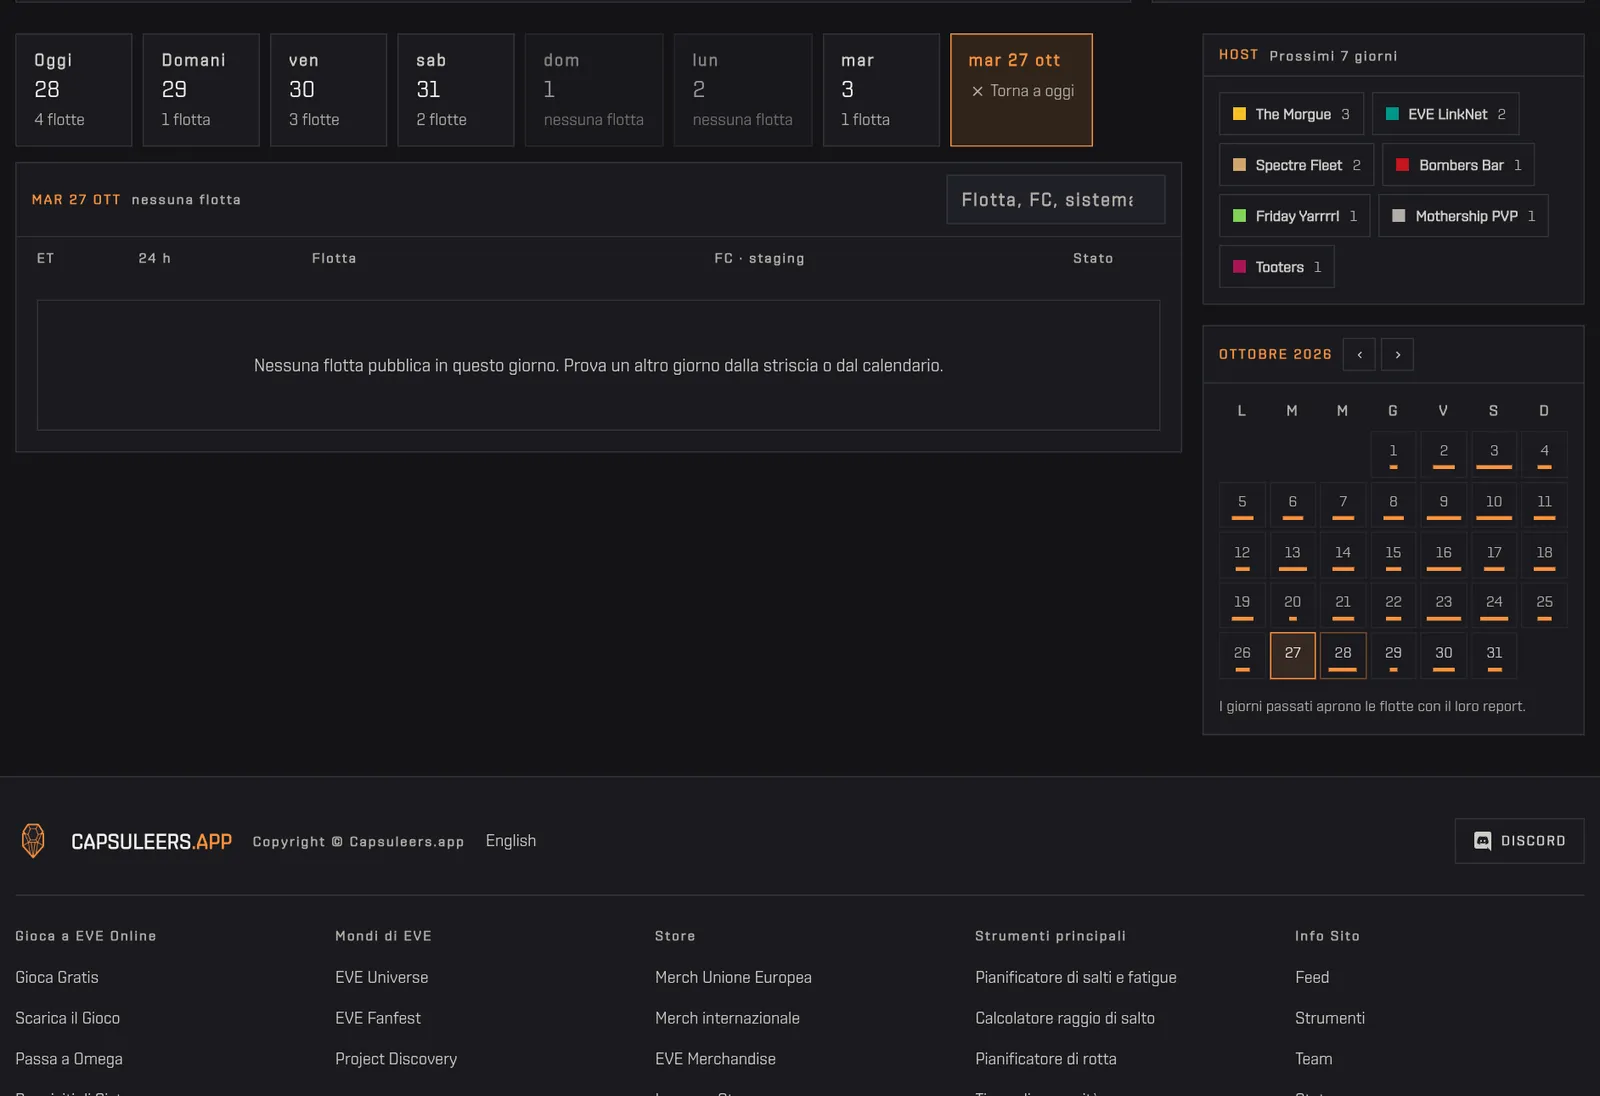1600x1096 pixels.
Task: Click the Stato column header
Action: [x=1093, y=258]
